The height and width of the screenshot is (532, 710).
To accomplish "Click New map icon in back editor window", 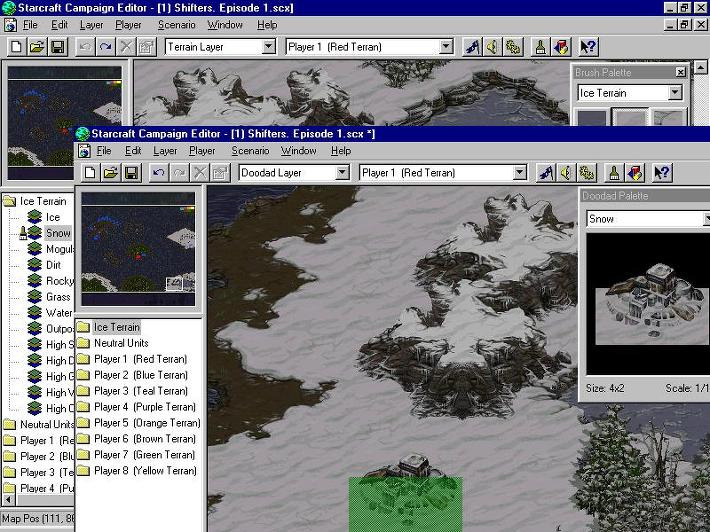I will coord(16,47).
